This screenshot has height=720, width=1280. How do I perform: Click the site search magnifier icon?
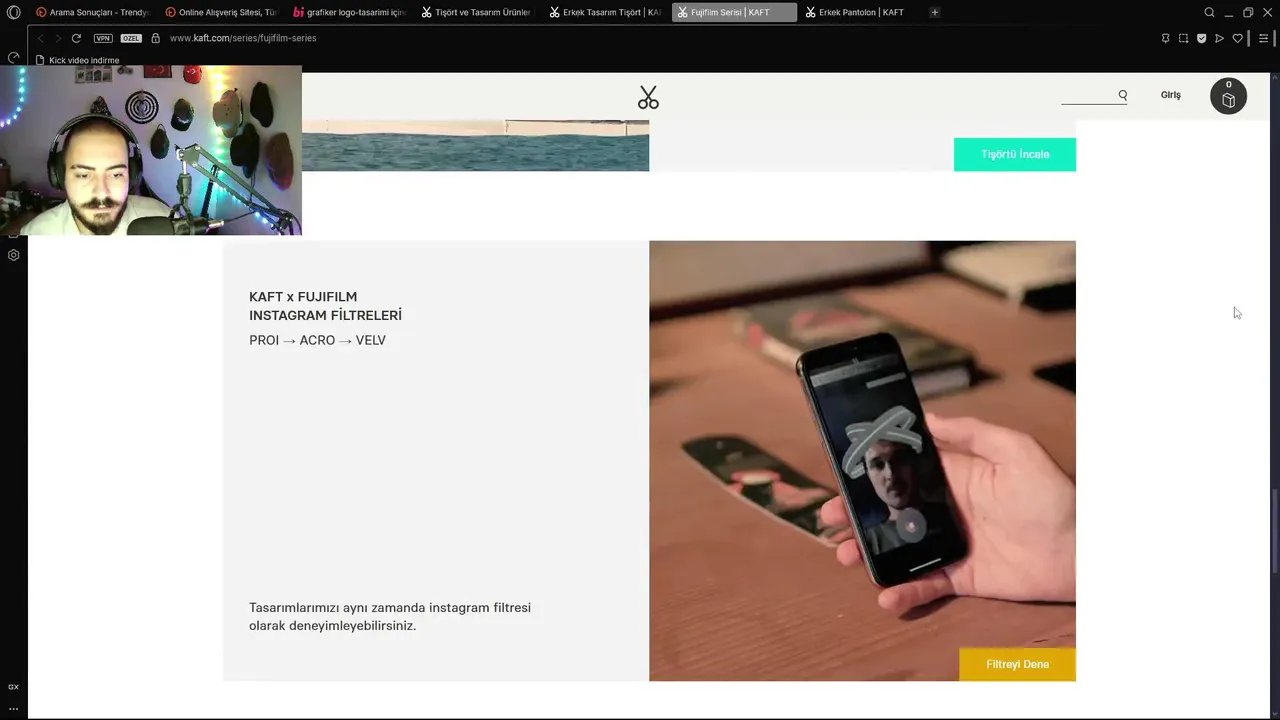1122,95
